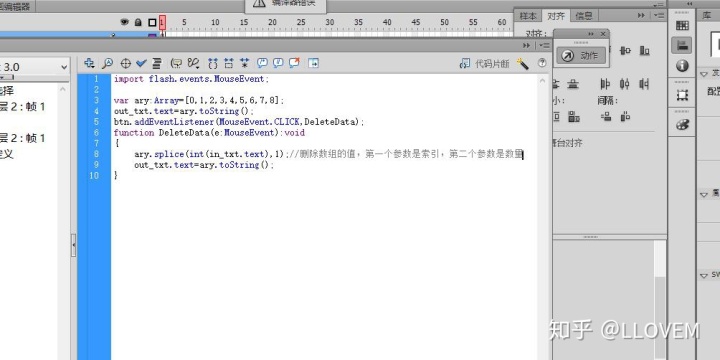Image resolution: width=720 pixels, height=360 pixels.
Task: Open the Debug options icon menu
Action: (x=193, y=63)
